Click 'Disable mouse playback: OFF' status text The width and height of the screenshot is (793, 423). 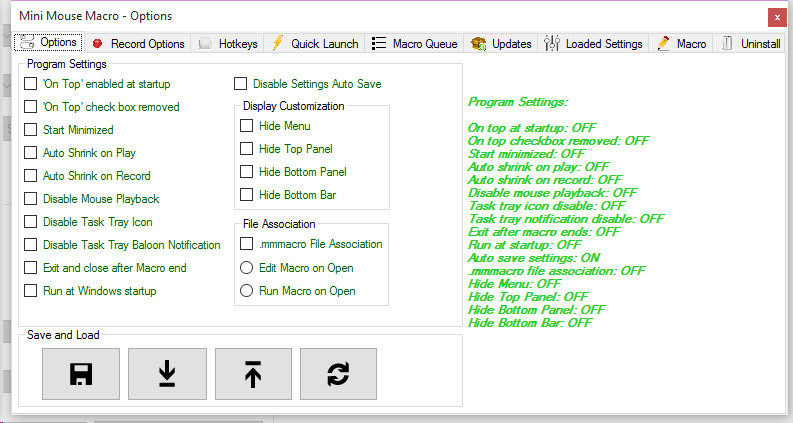553,193
